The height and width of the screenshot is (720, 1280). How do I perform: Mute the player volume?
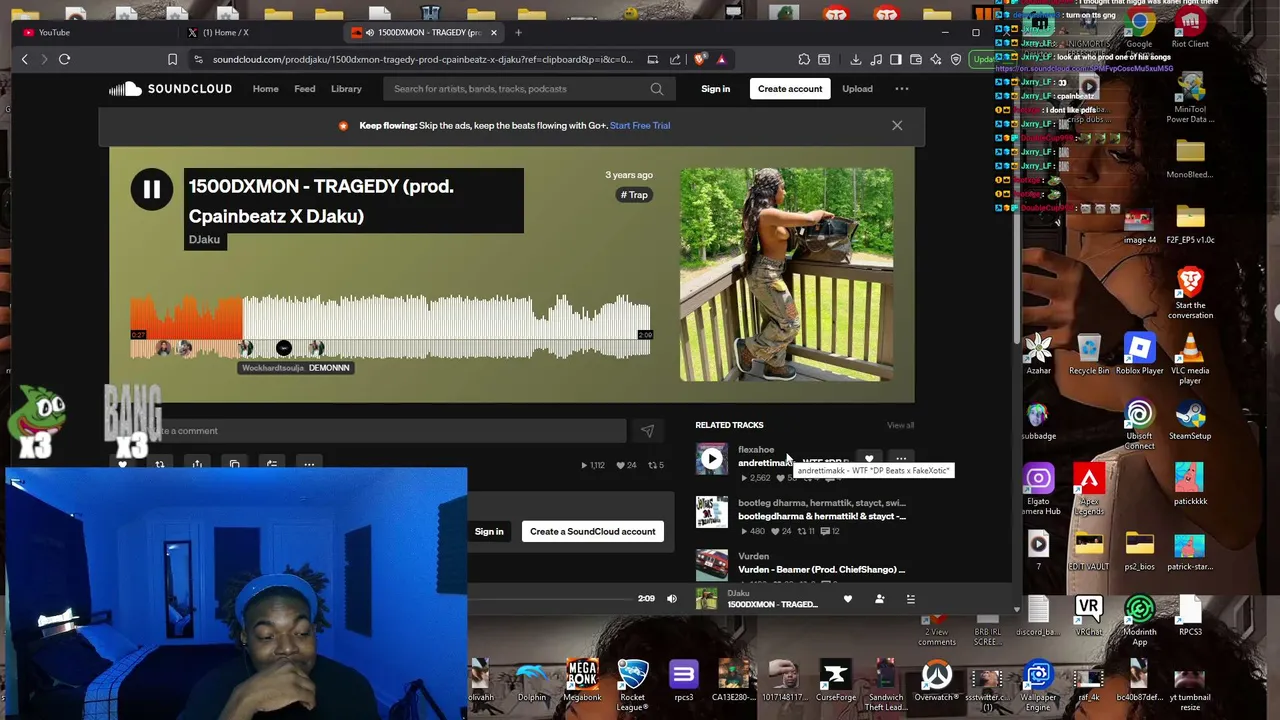tap(672, 599)
